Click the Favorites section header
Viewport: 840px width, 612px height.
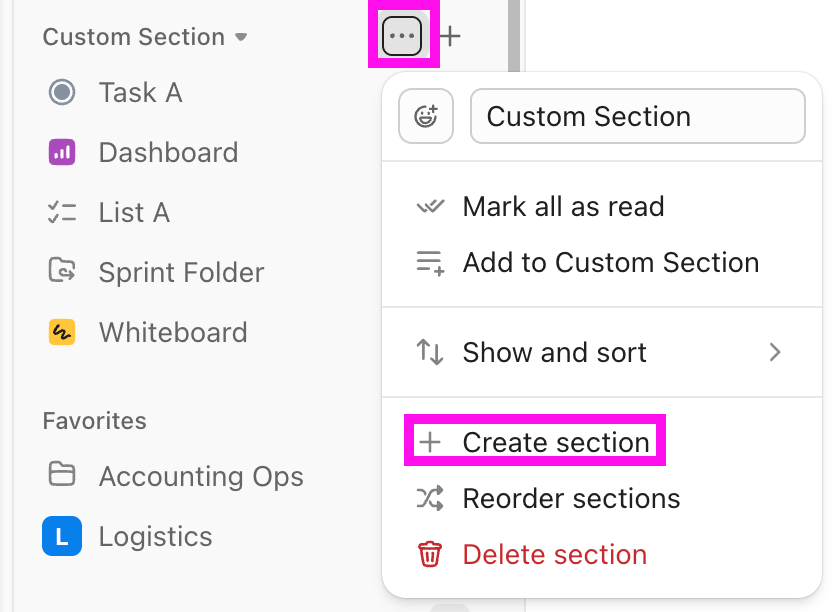click(95, 421)
